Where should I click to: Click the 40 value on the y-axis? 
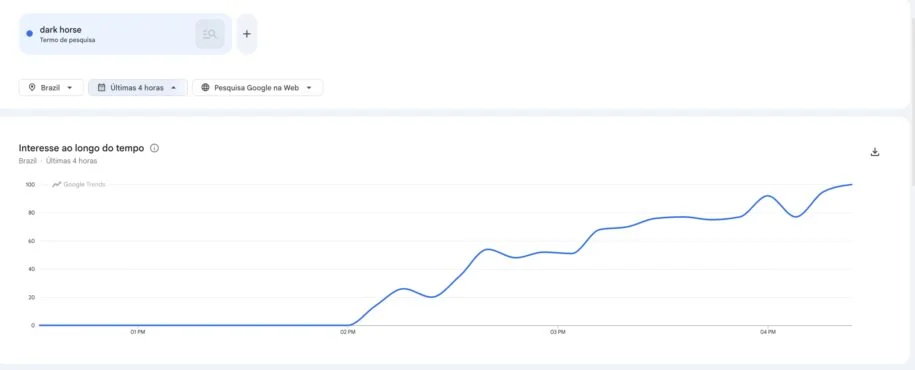pyautogui.click(x=32, y=269)
